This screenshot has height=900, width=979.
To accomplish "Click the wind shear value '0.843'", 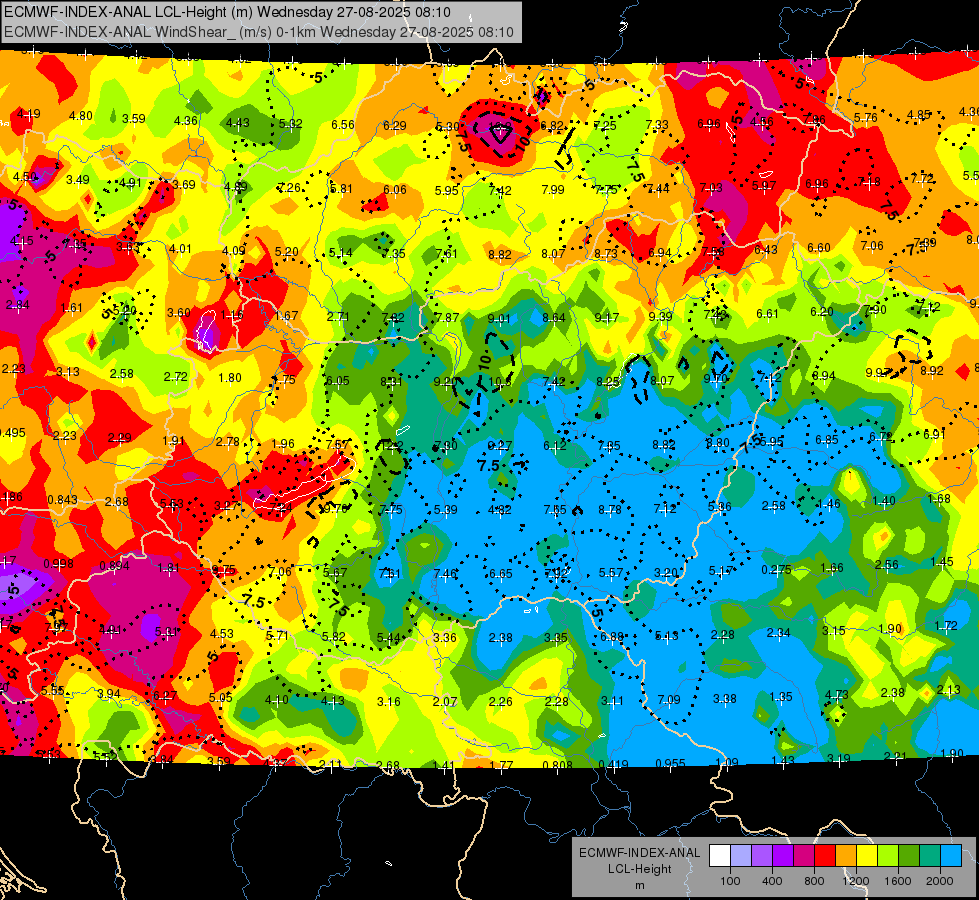I will (x=62, y=500).
